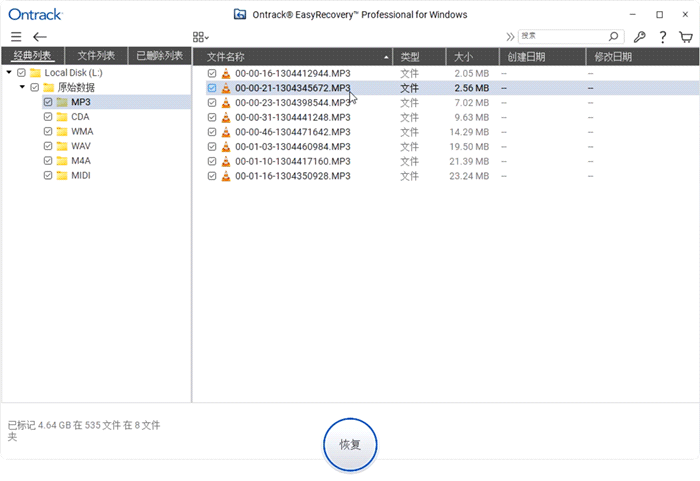Viewport: 700px width, 481px height.
Task: Uncheck file 00-00-21-1304345672.MP3
Action: tap(212, 88)
